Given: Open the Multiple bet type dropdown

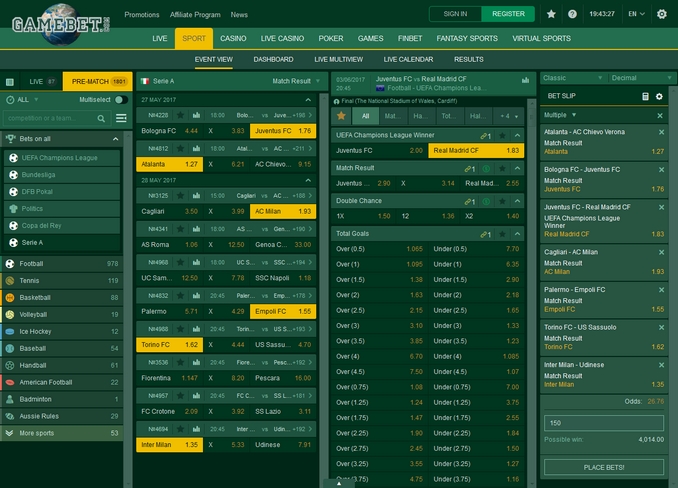Looking at the screenshot, I should (x=560, y=115).
